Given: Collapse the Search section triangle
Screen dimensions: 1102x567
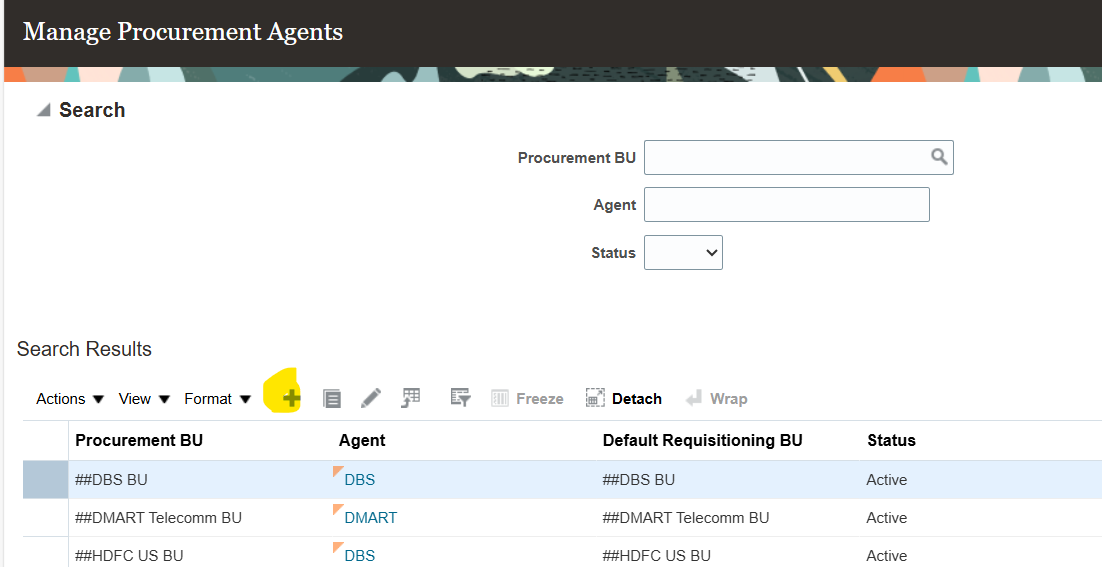Looking at the screenshot, I should [x=44, y=110].
